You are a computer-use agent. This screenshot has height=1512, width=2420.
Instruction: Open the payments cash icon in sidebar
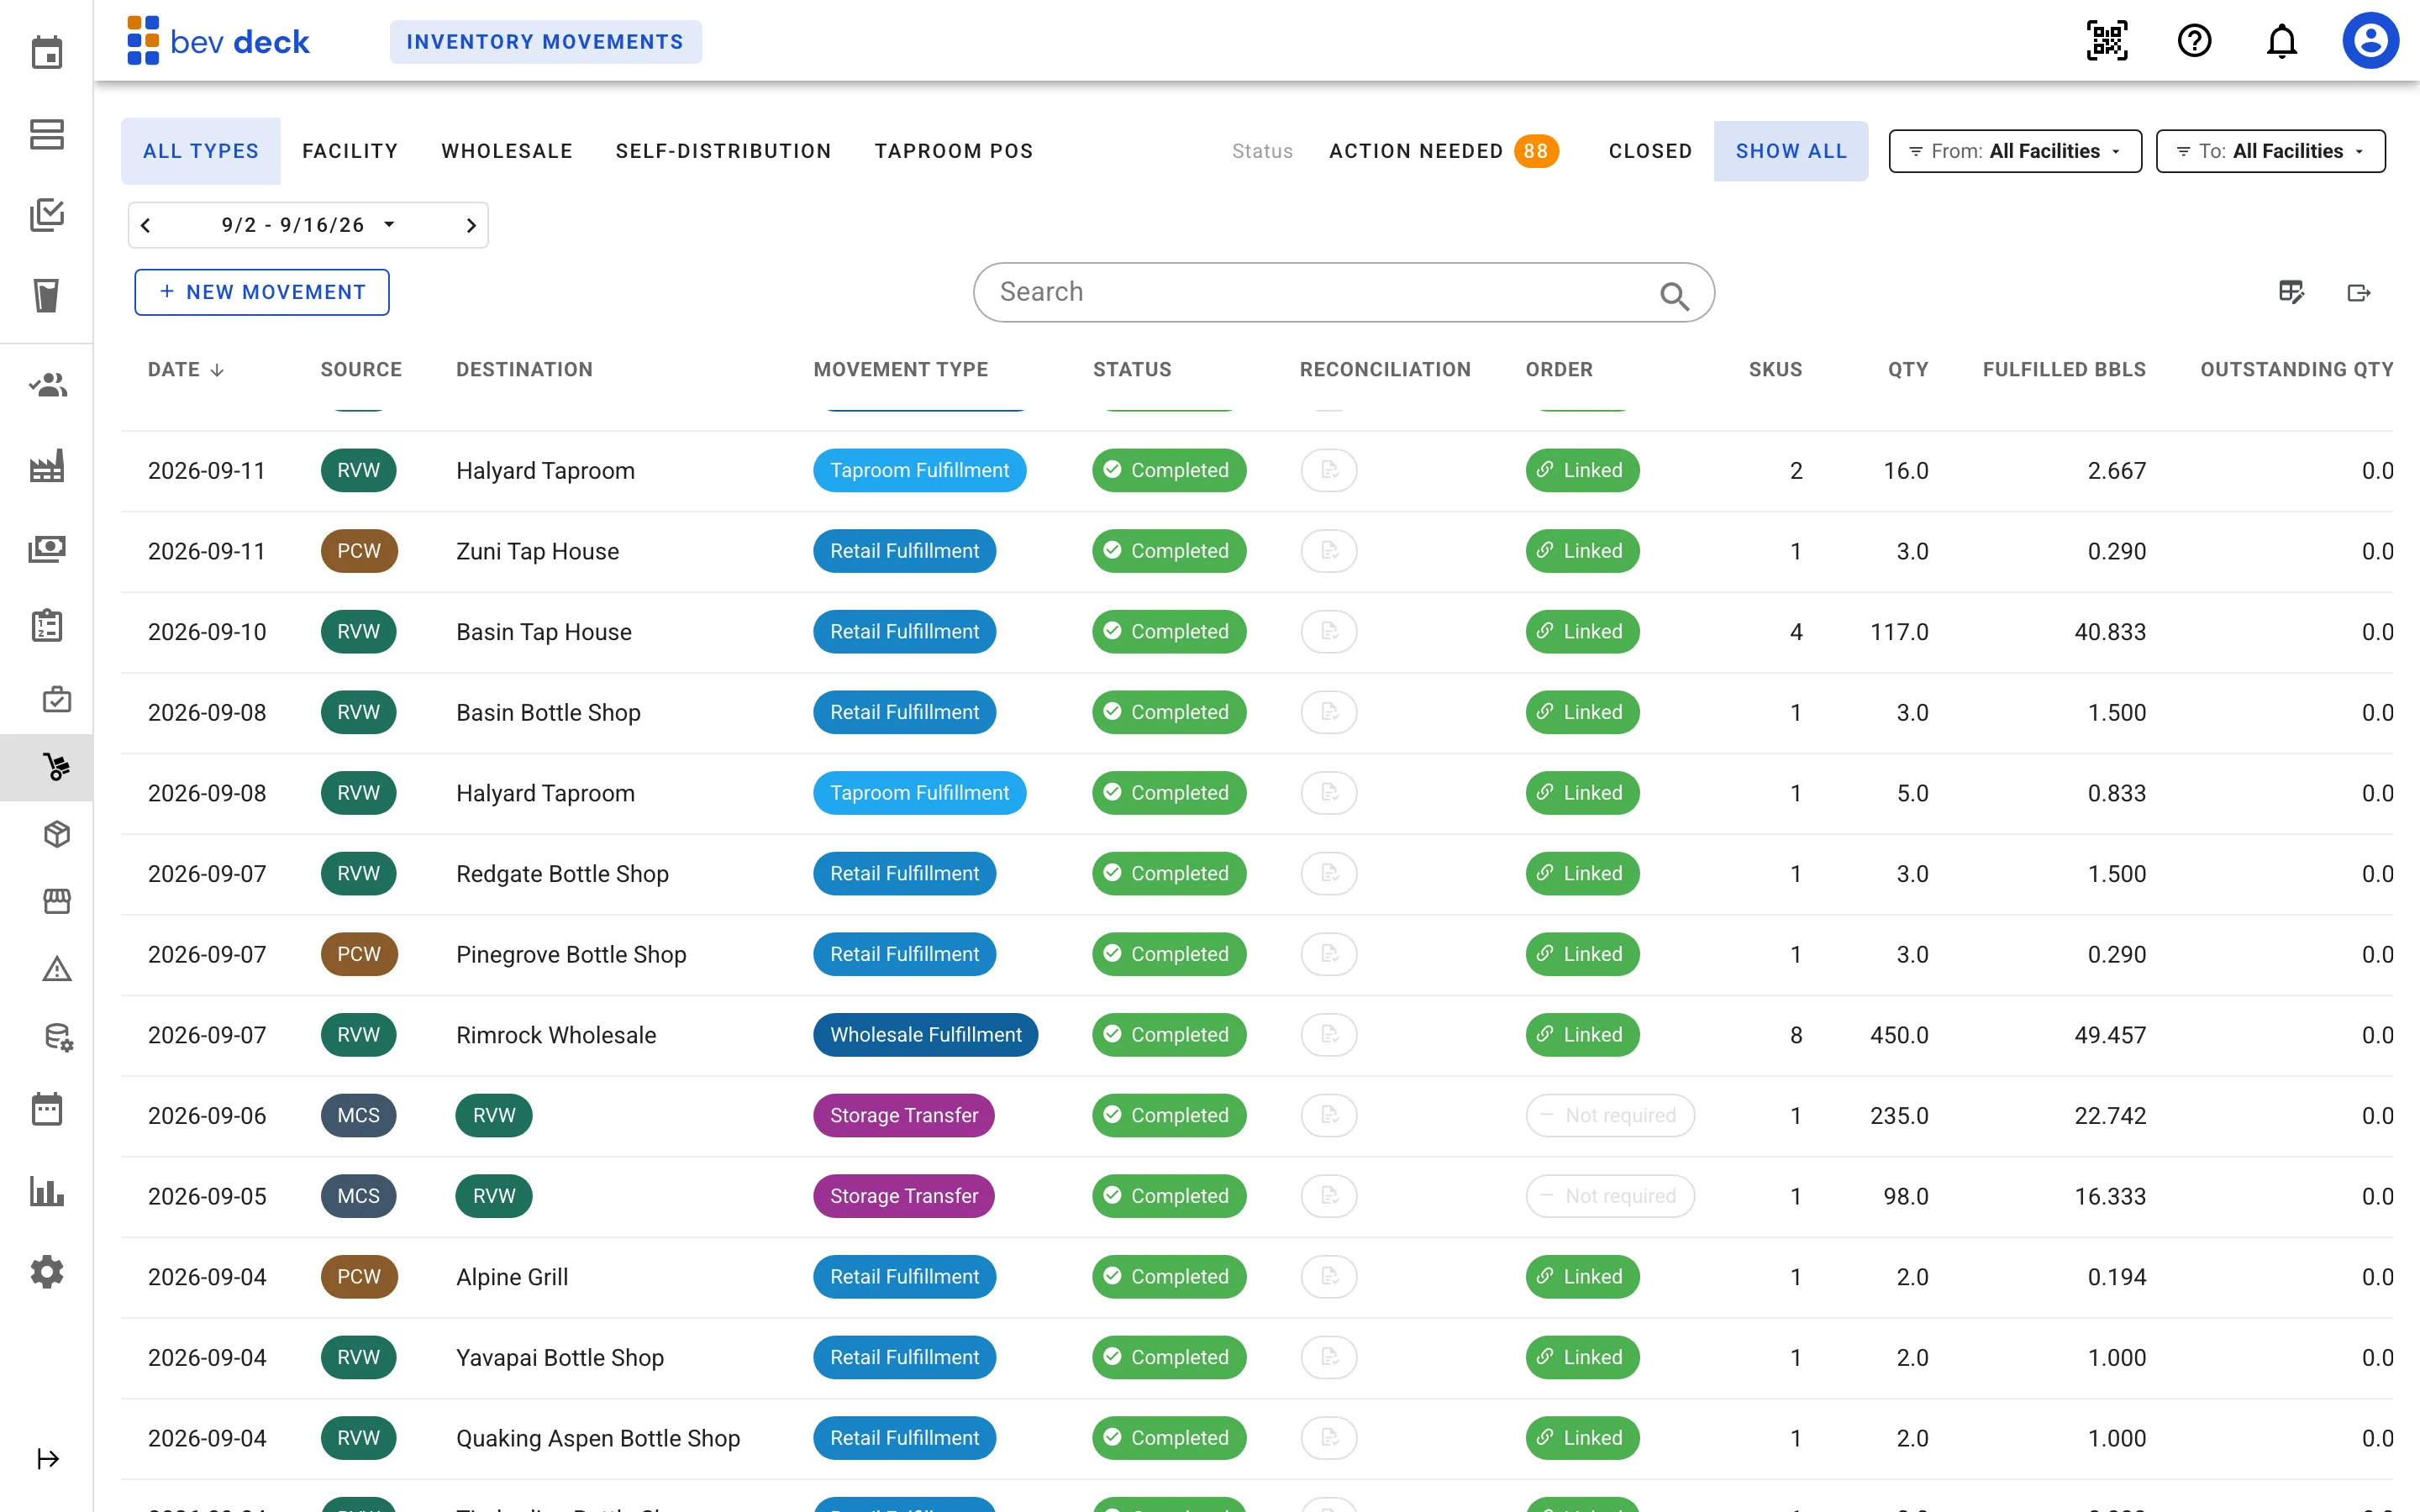point(47,548)
